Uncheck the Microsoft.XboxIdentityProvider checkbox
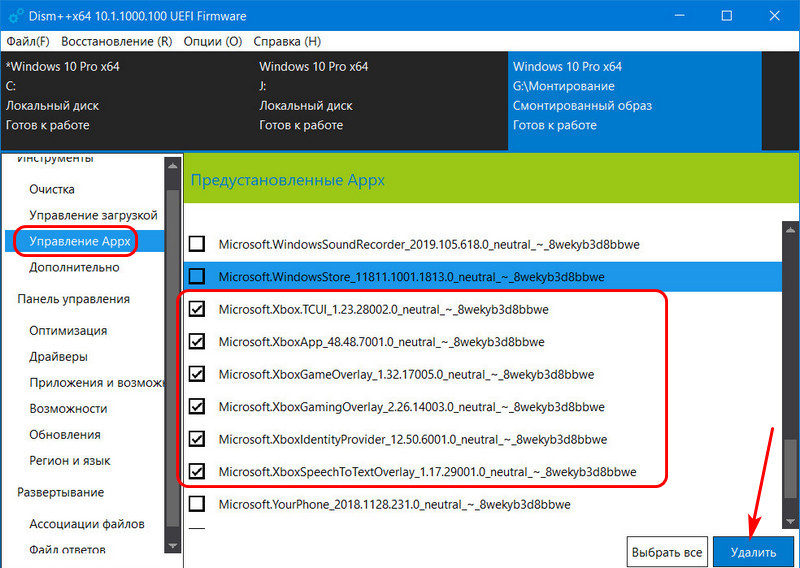The width and height of the screenshot is (800, 568). click(197, 439)
